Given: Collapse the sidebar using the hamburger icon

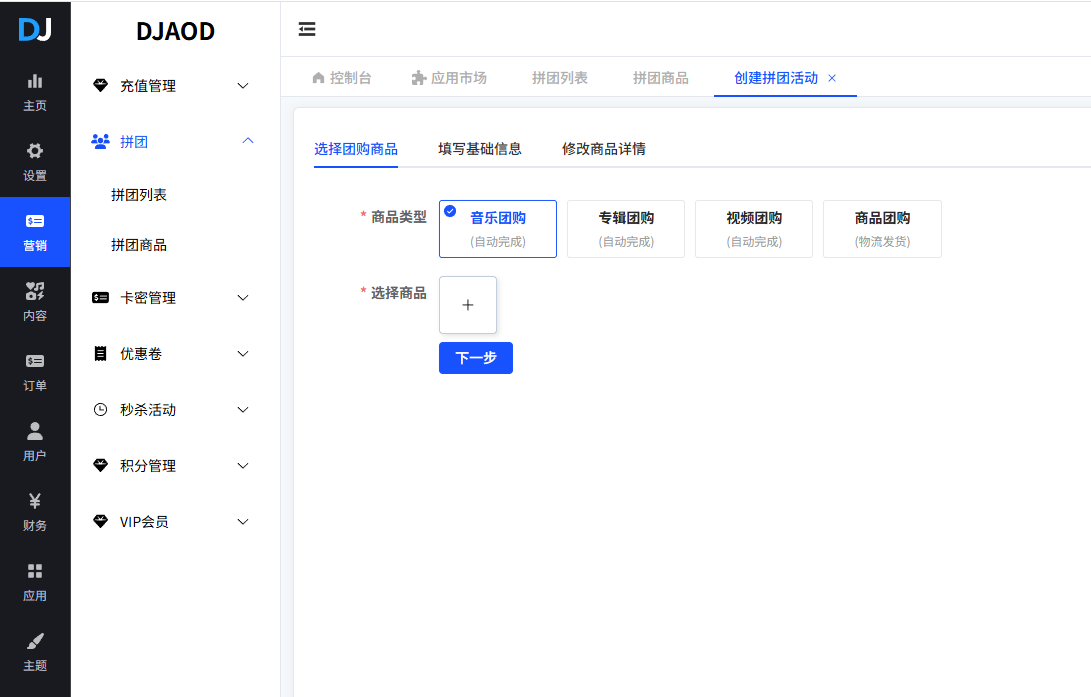Looking at the screenshot, I should (306, 29).
